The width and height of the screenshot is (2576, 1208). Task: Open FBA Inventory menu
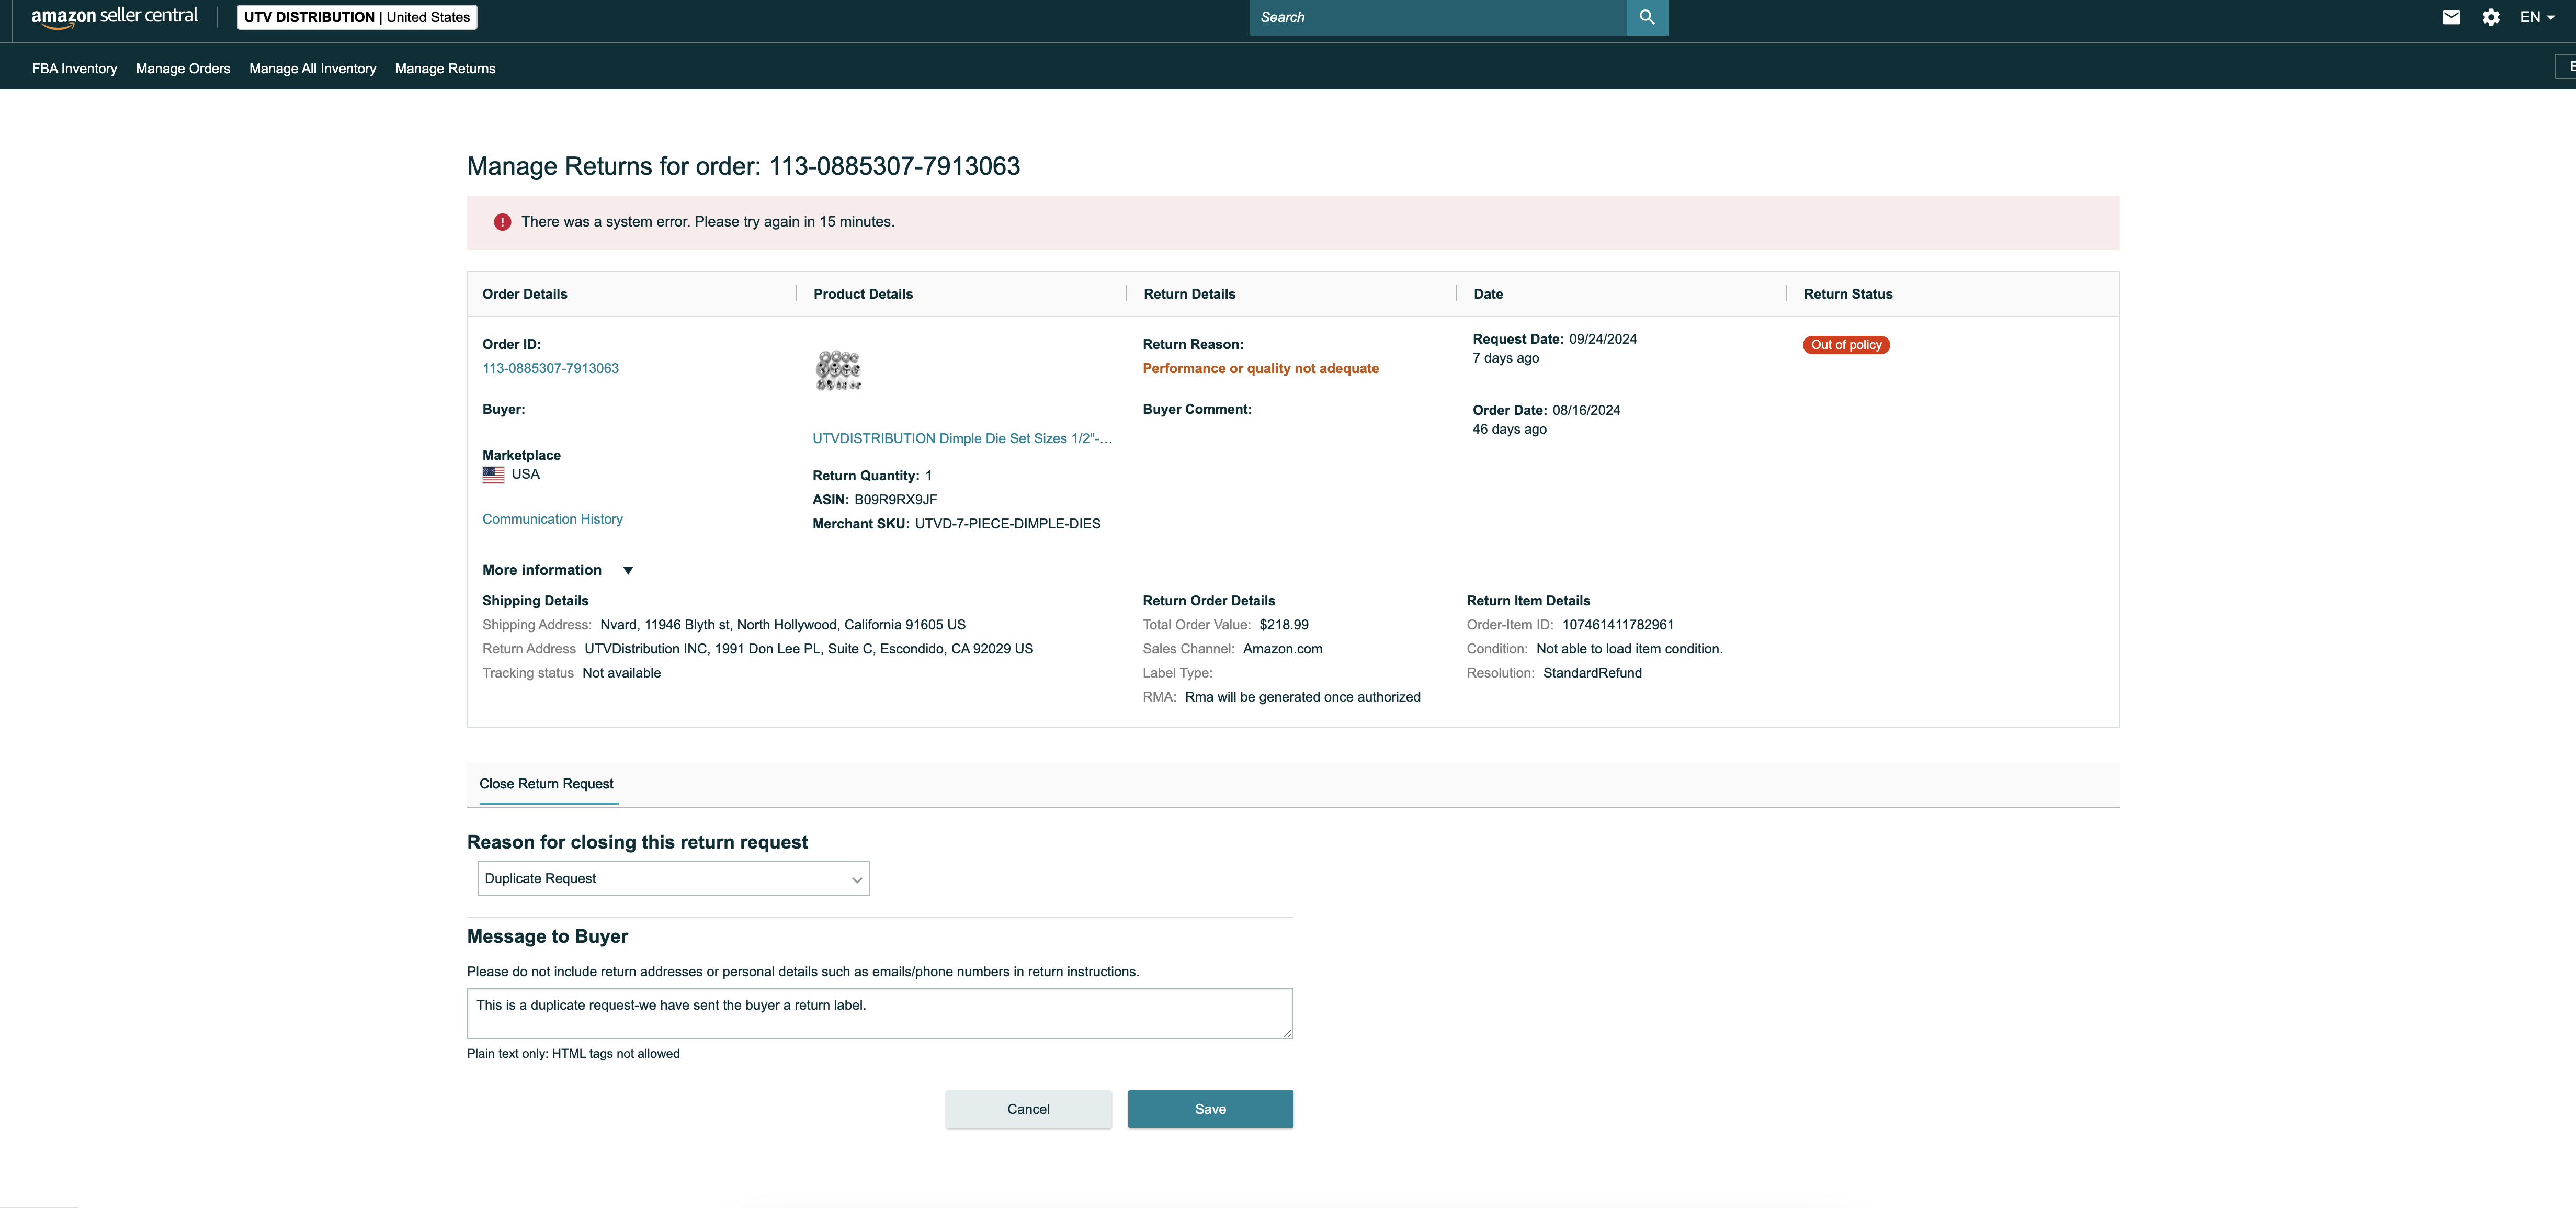coord(74,68)
